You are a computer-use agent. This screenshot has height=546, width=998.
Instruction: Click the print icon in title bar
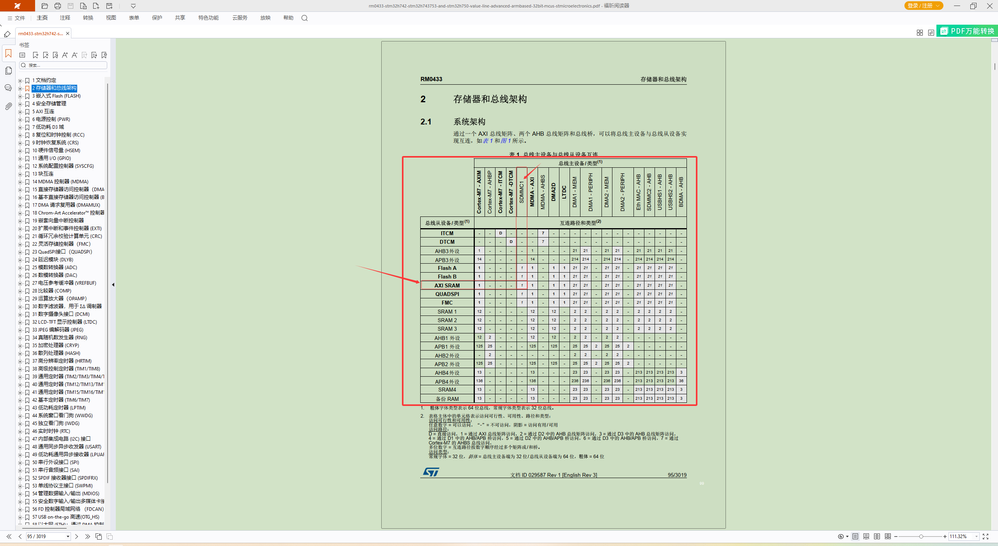(x=57, y=6)
